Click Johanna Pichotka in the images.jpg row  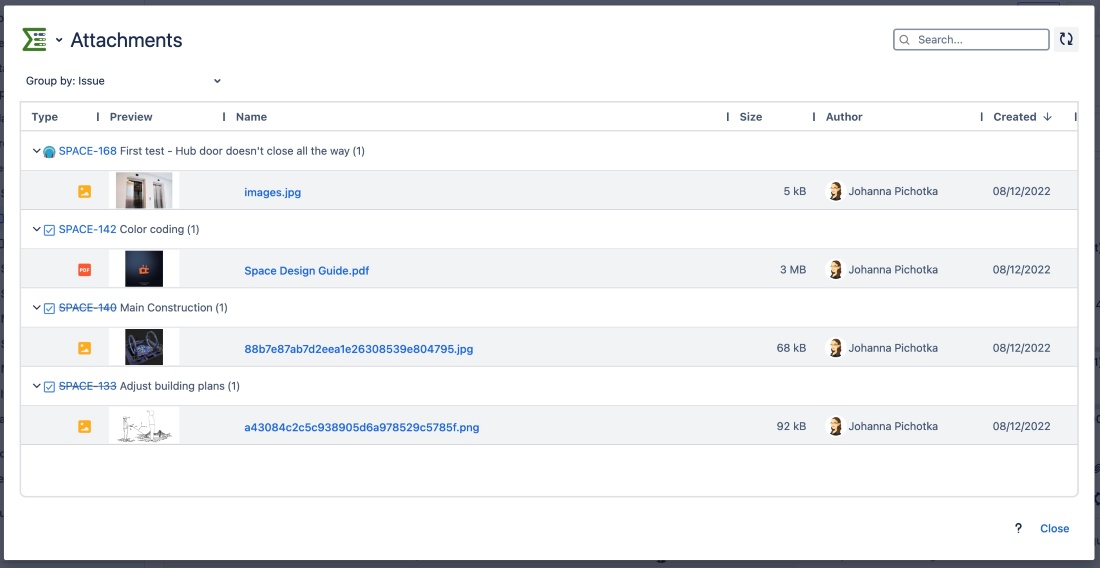coord(893,191)
